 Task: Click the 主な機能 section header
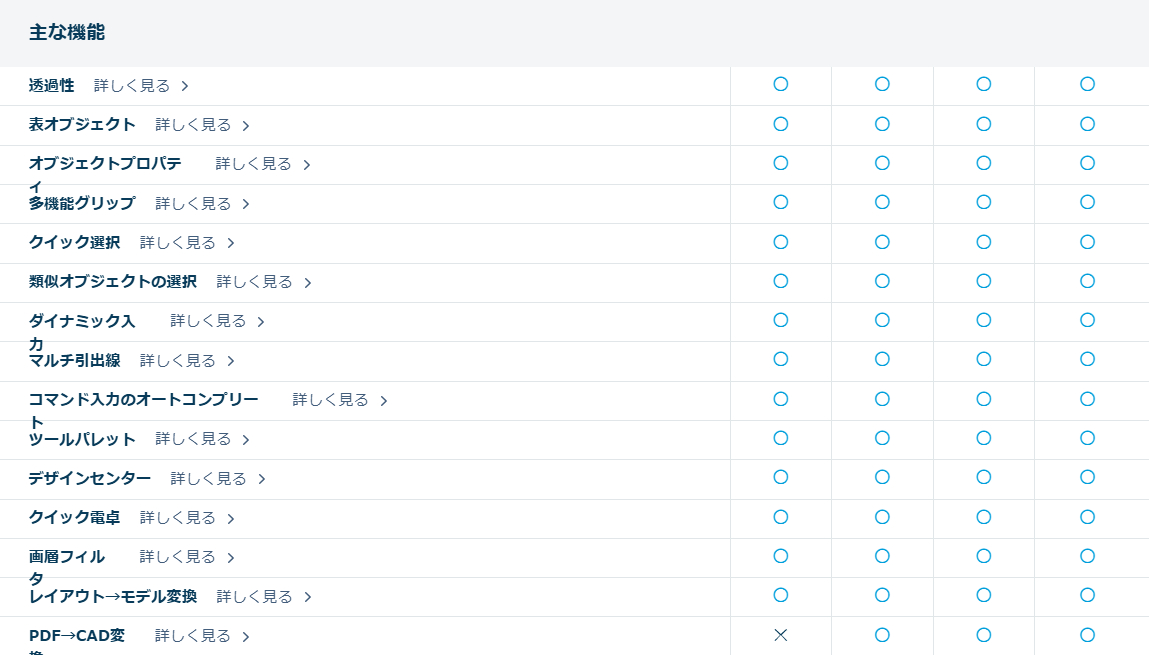pyautogui.click(x=67, y=32)
